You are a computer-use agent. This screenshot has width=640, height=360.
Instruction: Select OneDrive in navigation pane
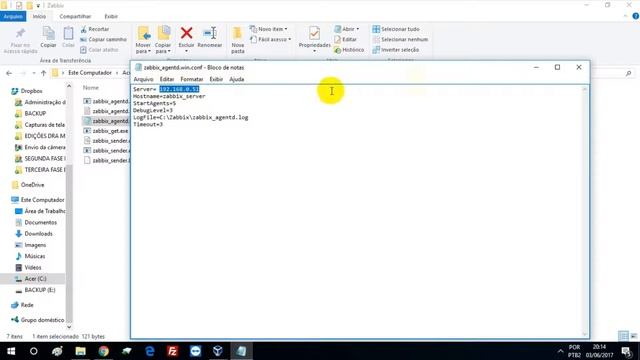[x=28, y=185]
